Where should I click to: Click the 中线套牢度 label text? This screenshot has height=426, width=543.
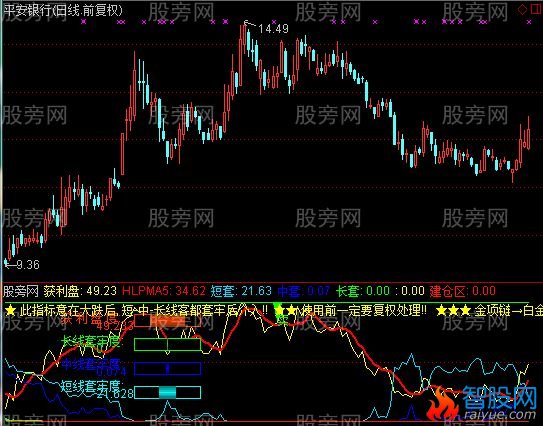91,363
